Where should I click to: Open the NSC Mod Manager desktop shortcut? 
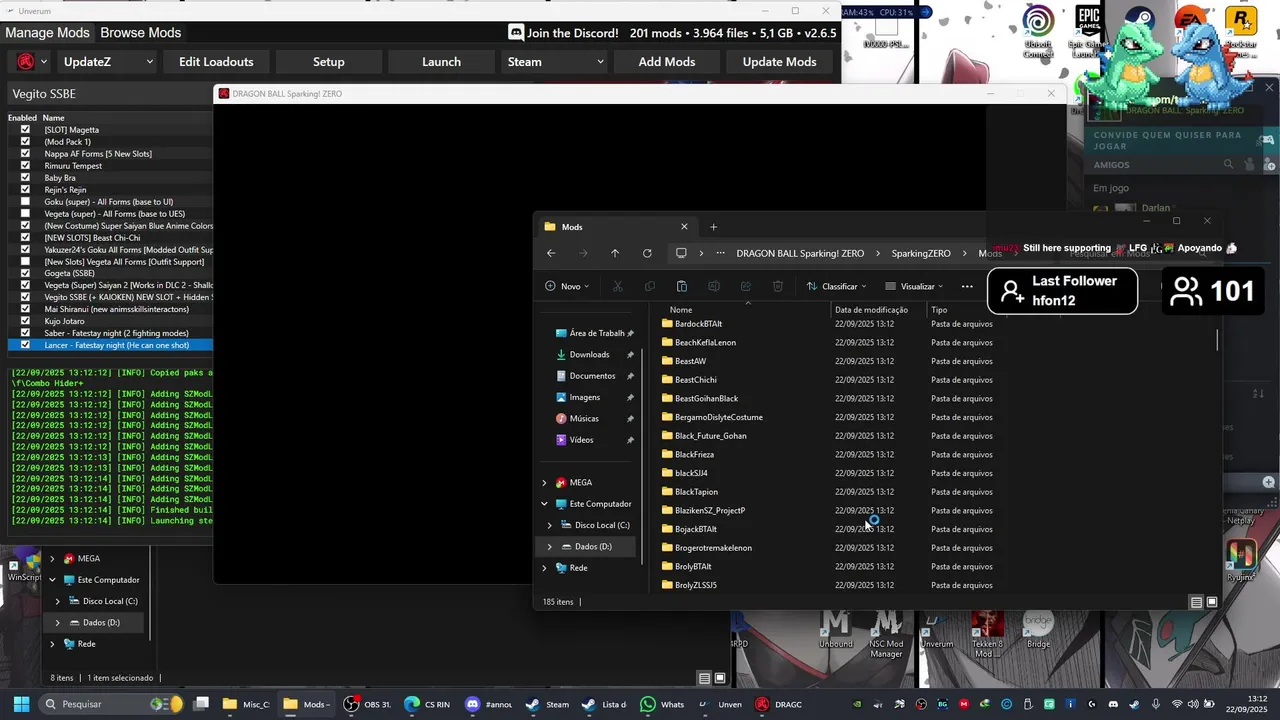coord(886,635)
